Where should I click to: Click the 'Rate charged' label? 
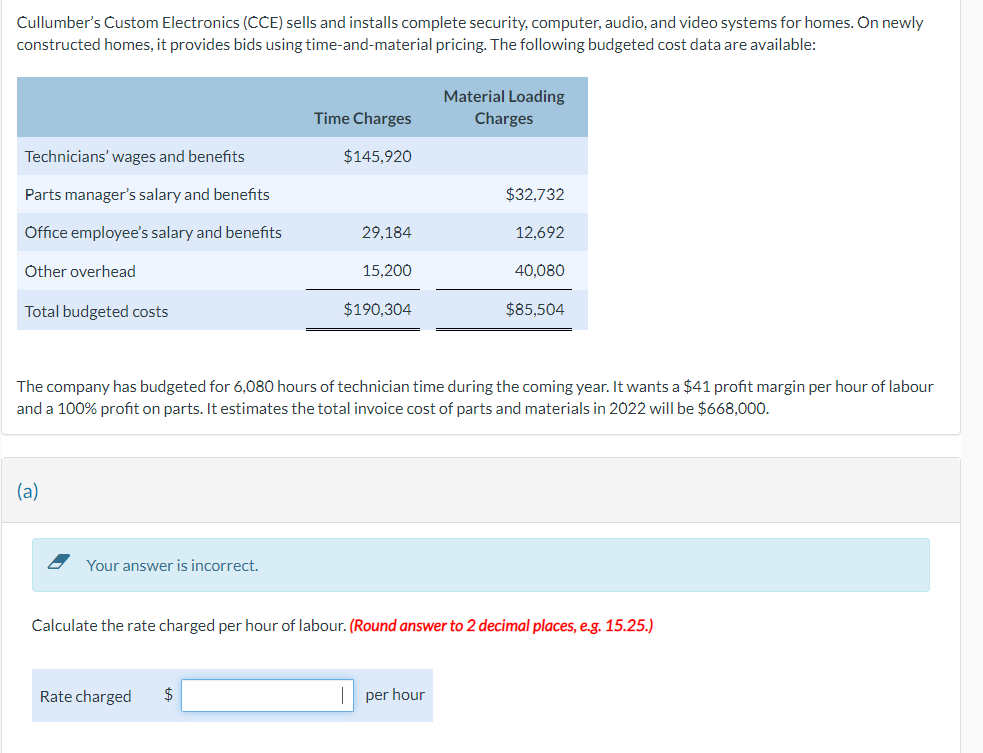85,695
